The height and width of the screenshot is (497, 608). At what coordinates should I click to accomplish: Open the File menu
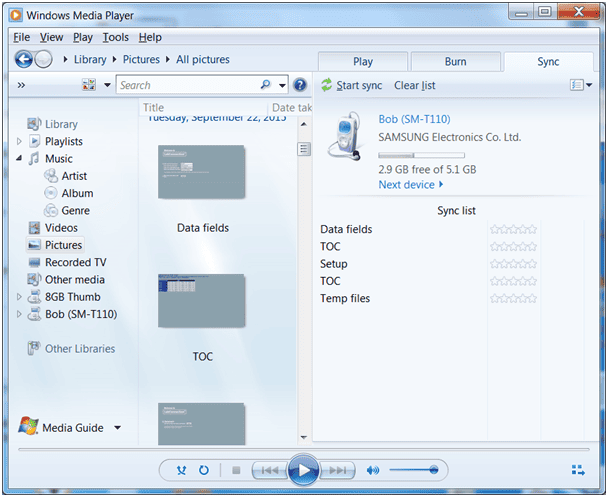click(21, 37)
